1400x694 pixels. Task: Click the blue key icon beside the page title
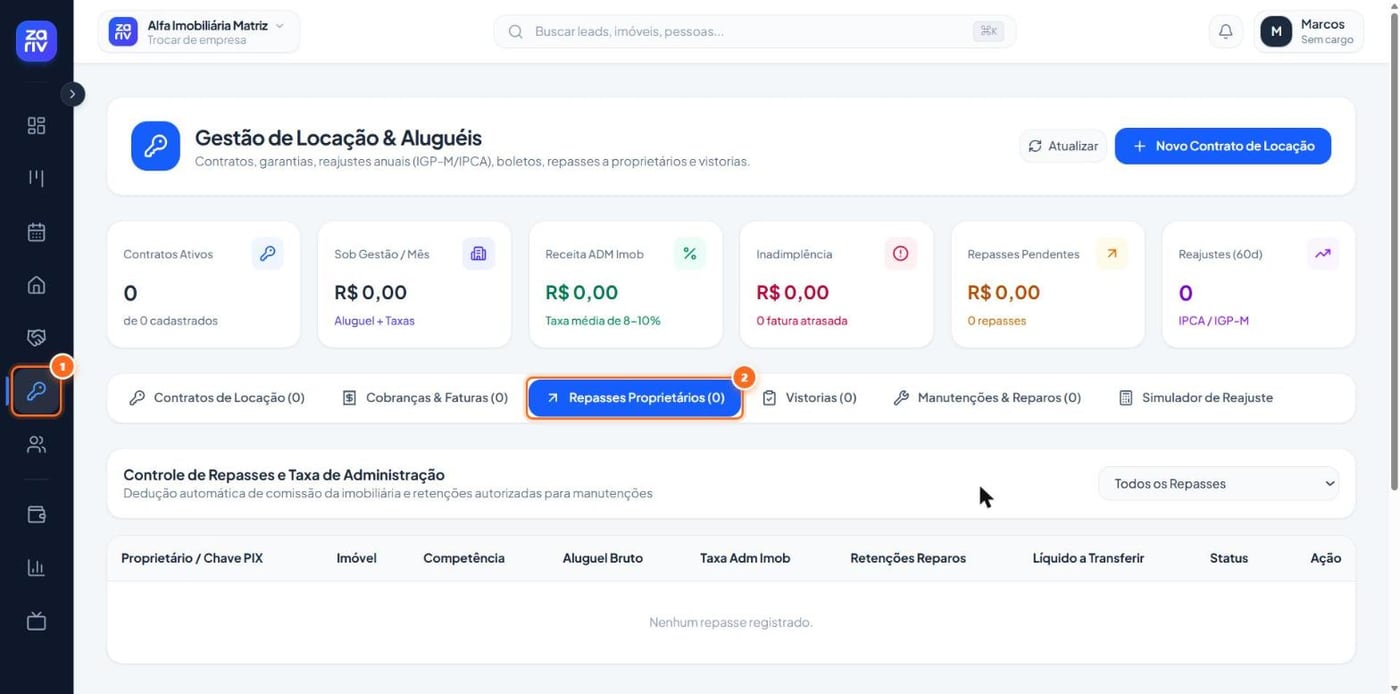(x=155, y=146)
